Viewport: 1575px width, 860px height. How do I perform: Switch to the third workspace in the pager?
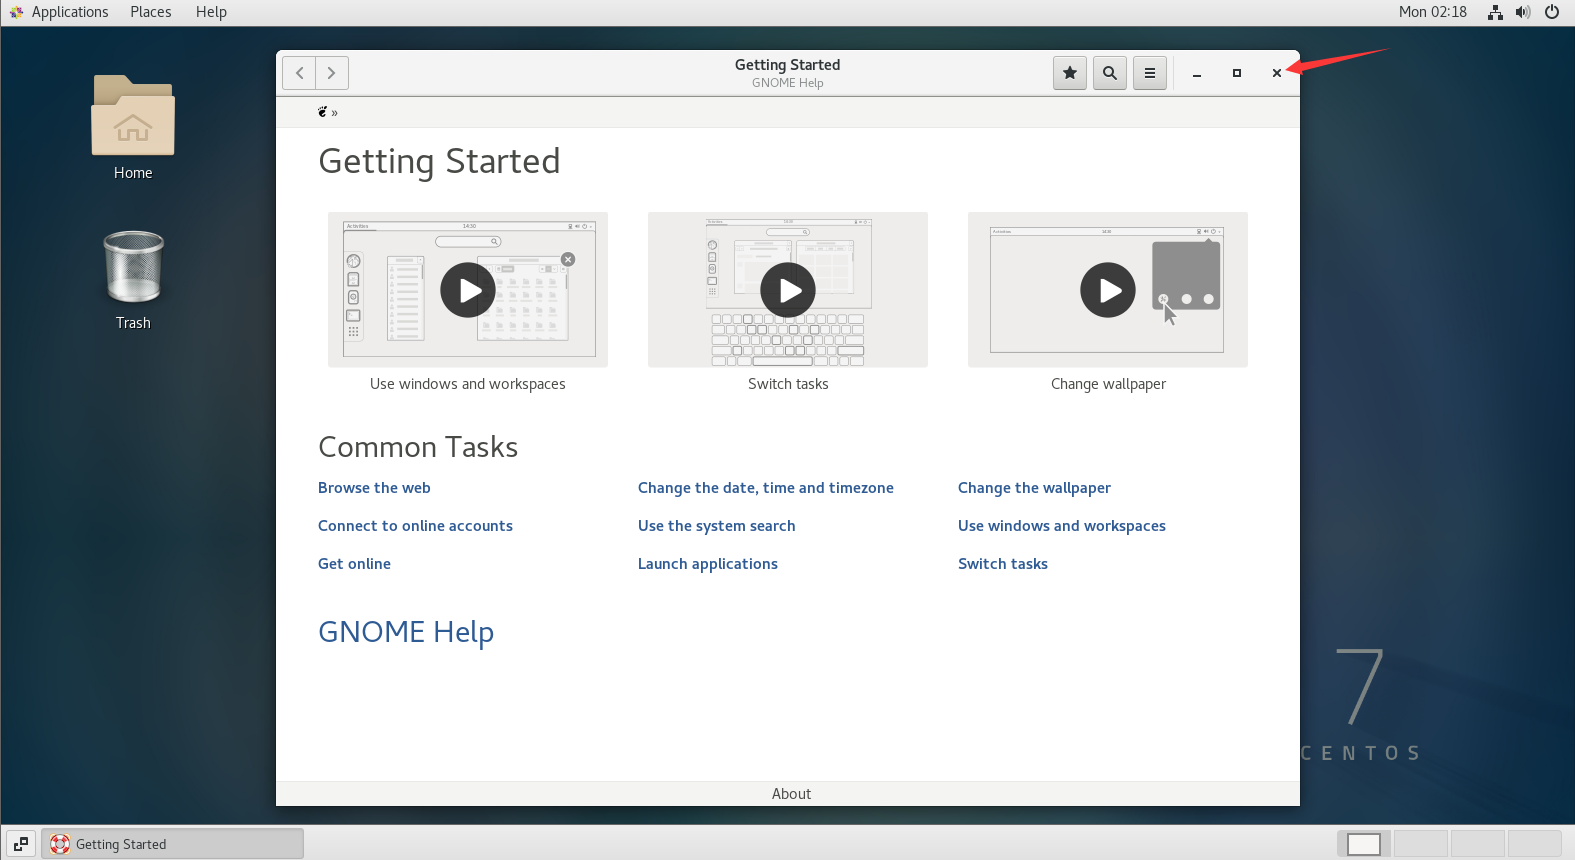1478,844
